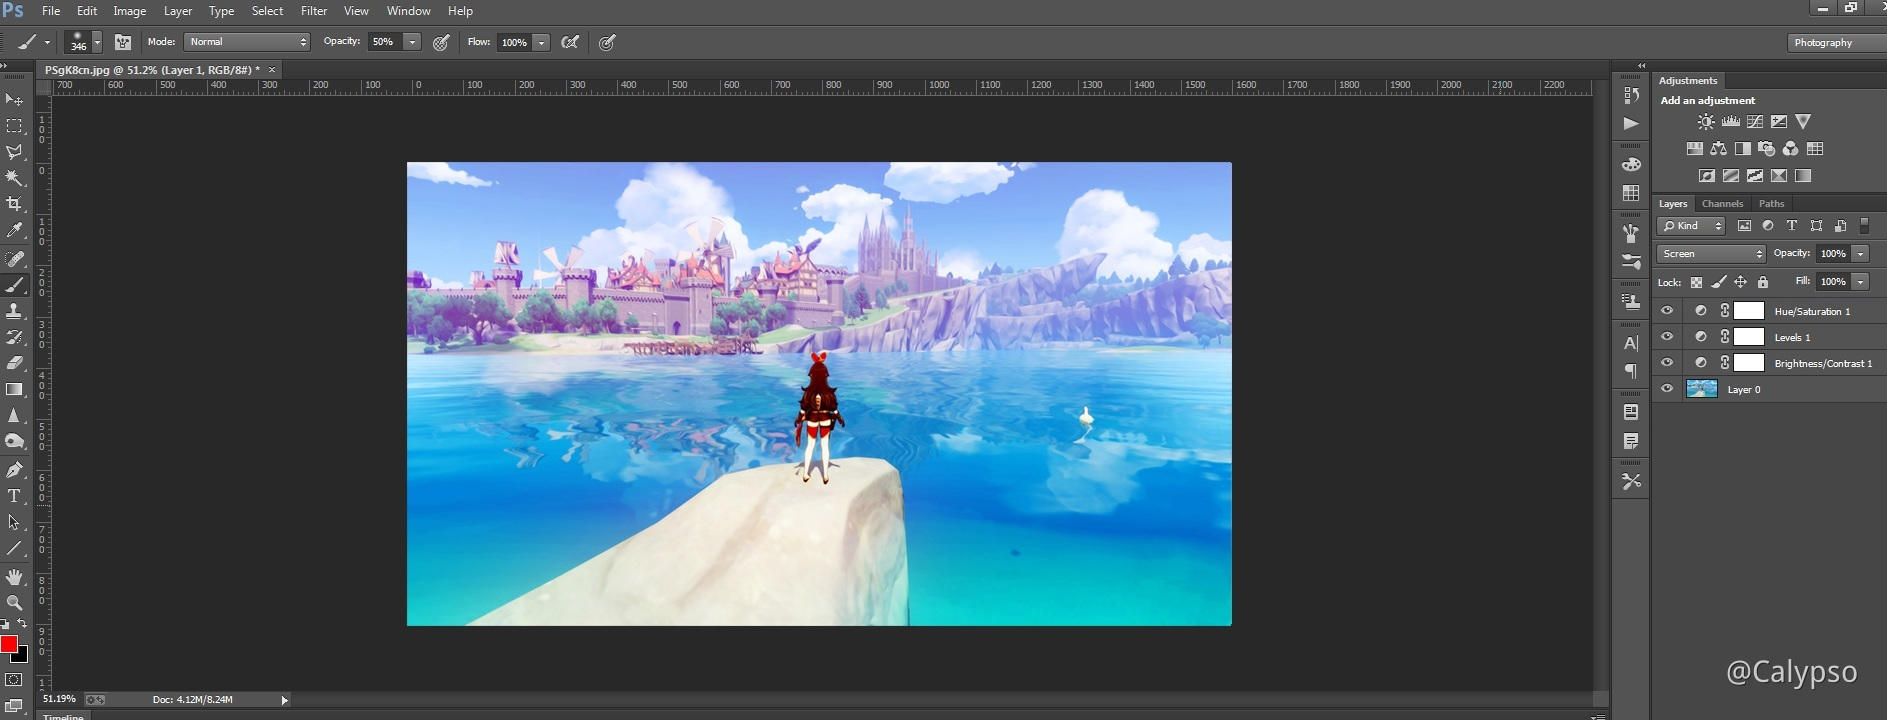Open the Filter menu
The image size is (1887, 720).
[x=314, y=11]
